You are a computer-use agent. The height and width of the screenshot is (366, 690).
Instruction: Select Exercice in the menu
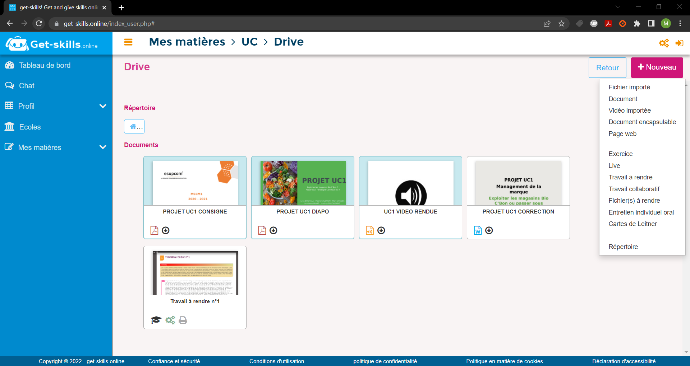pos(620,154)
